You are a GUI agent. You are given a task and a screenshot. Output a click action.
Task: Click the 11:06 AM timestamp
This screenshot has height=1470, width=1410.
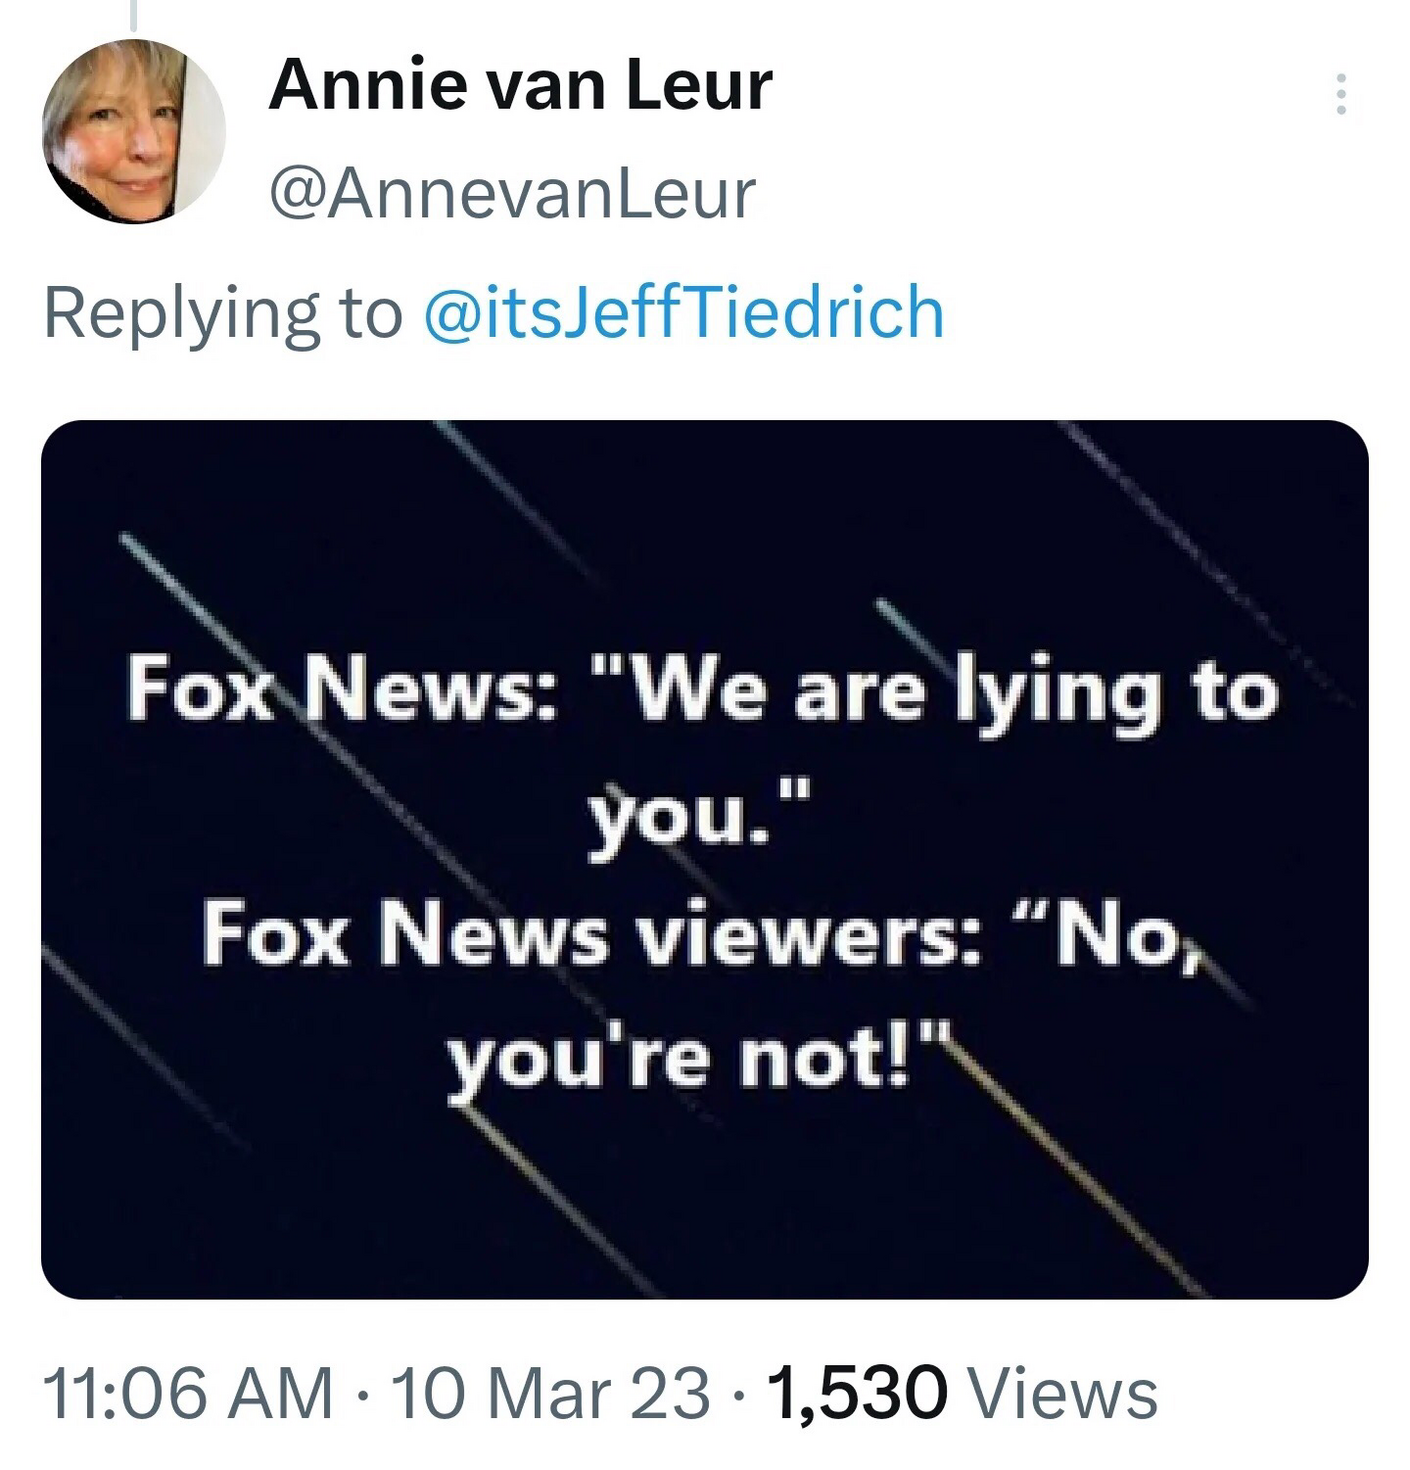188,1393
